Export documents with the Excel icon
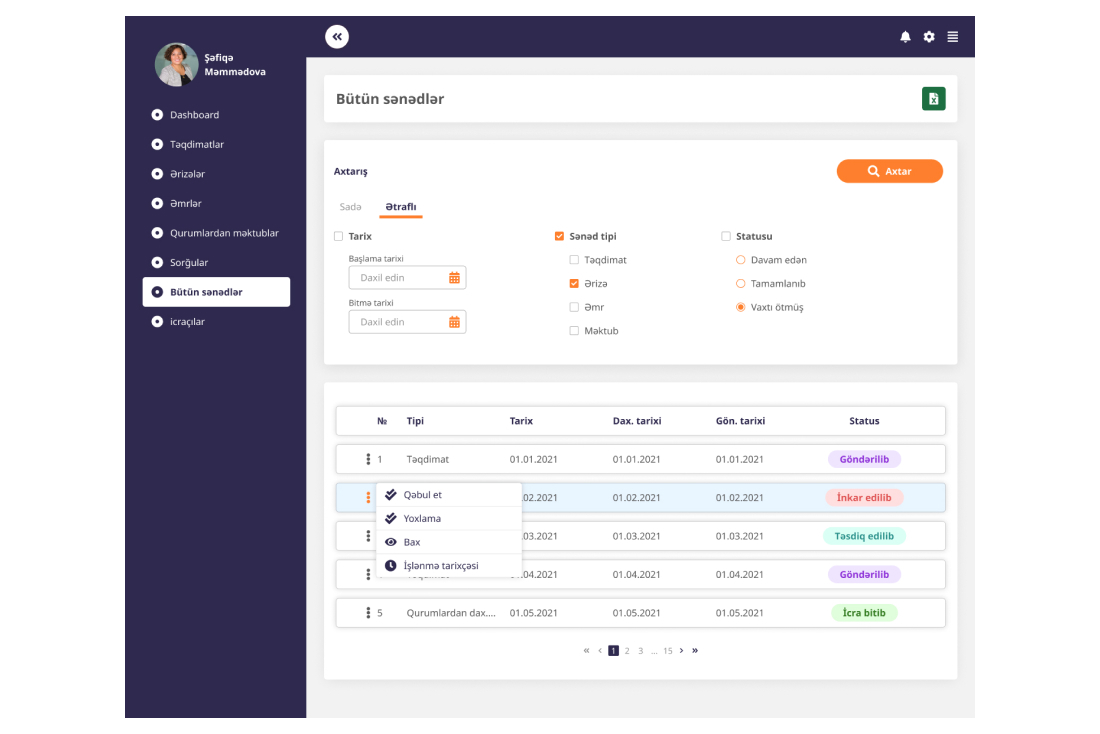This screenshot has height=734, width=1100. (x=933, y=99)
